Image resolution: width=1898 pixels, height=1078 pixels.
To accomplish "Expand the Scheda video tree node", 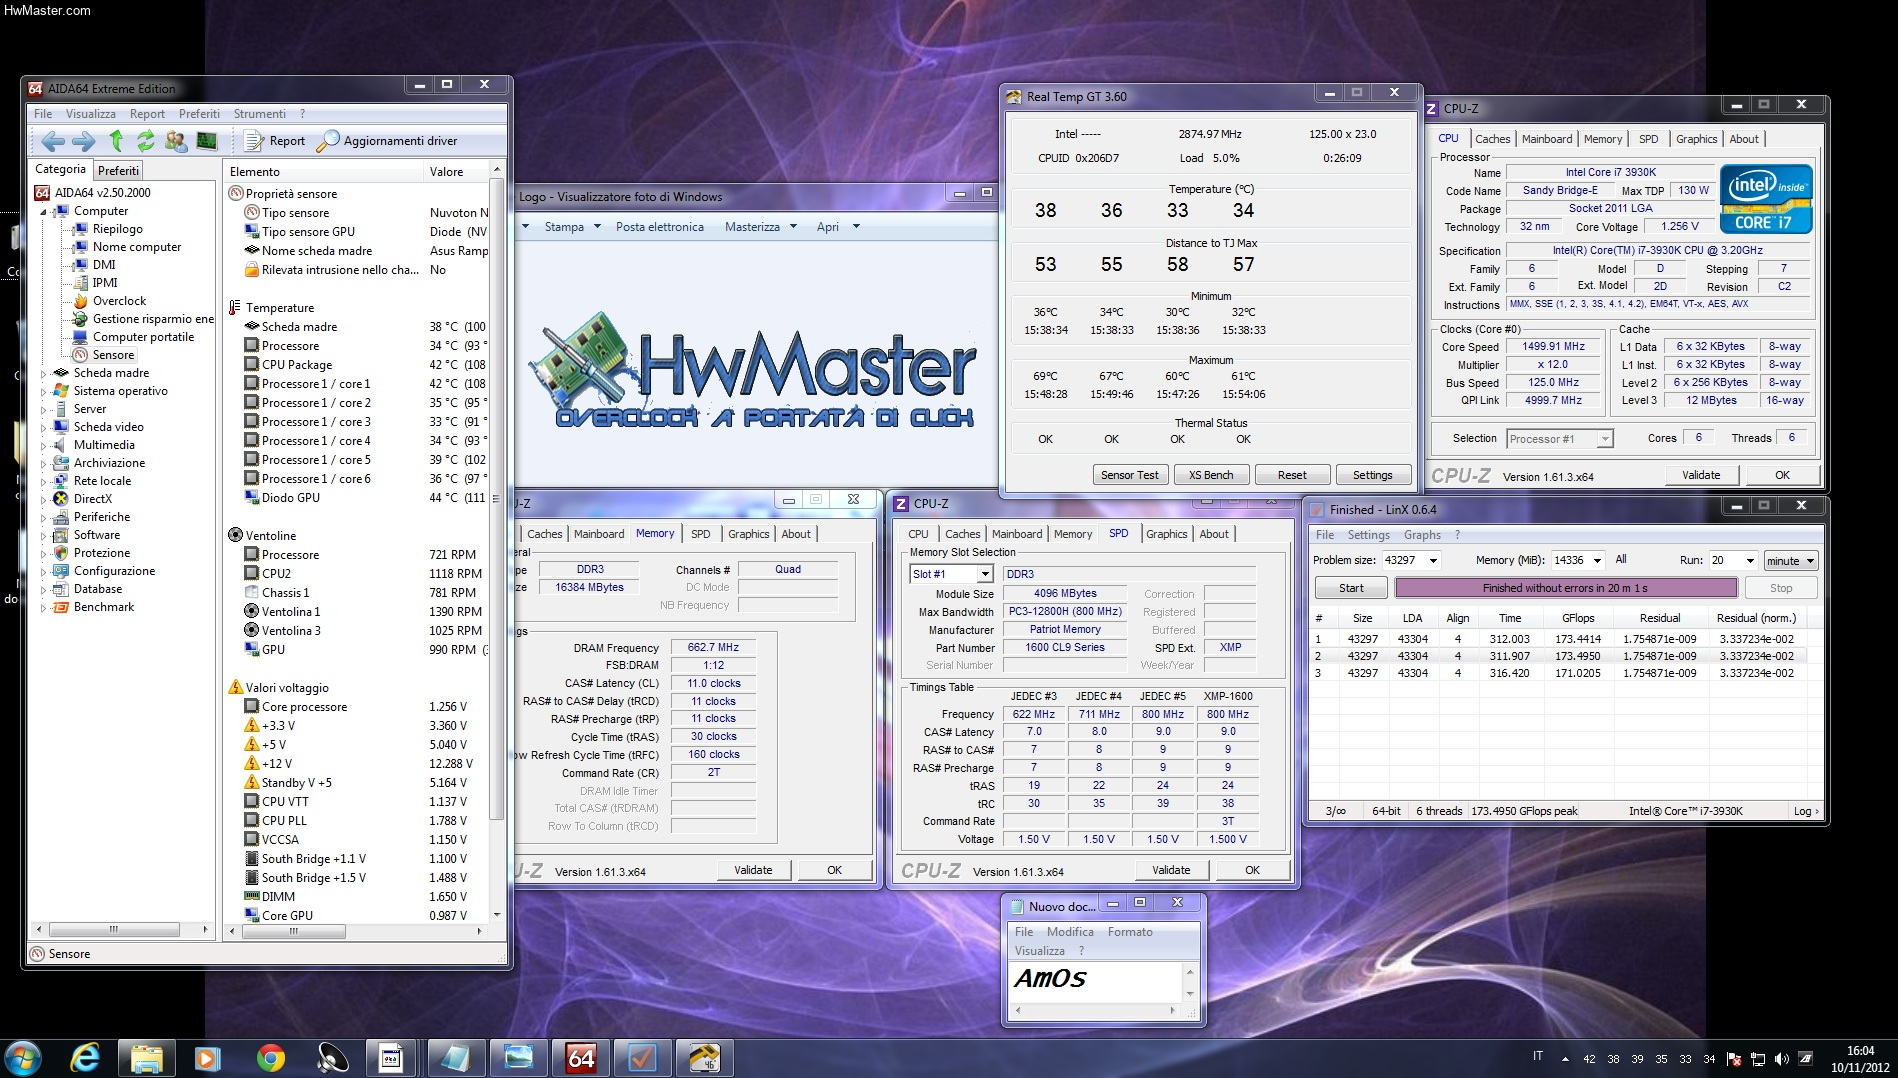I will click(43, 428).
